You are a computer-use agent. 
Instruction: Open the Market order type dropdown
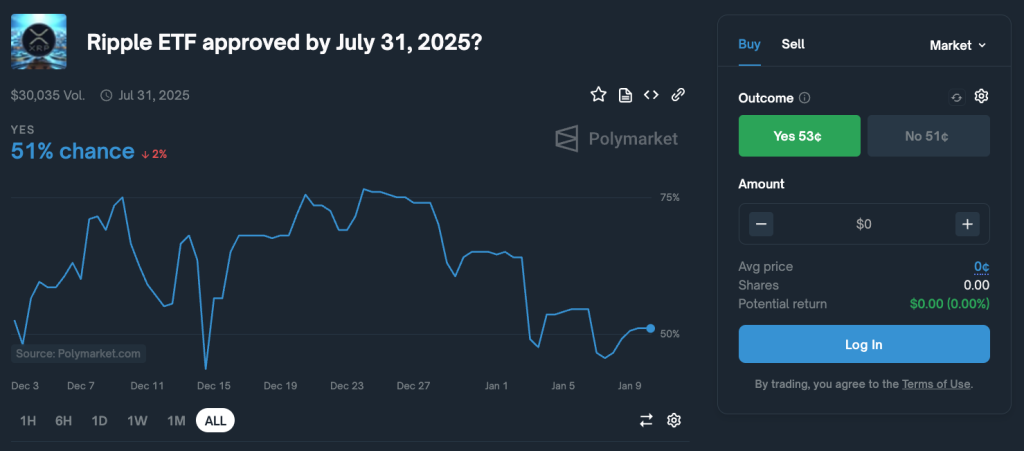point(957,45)
